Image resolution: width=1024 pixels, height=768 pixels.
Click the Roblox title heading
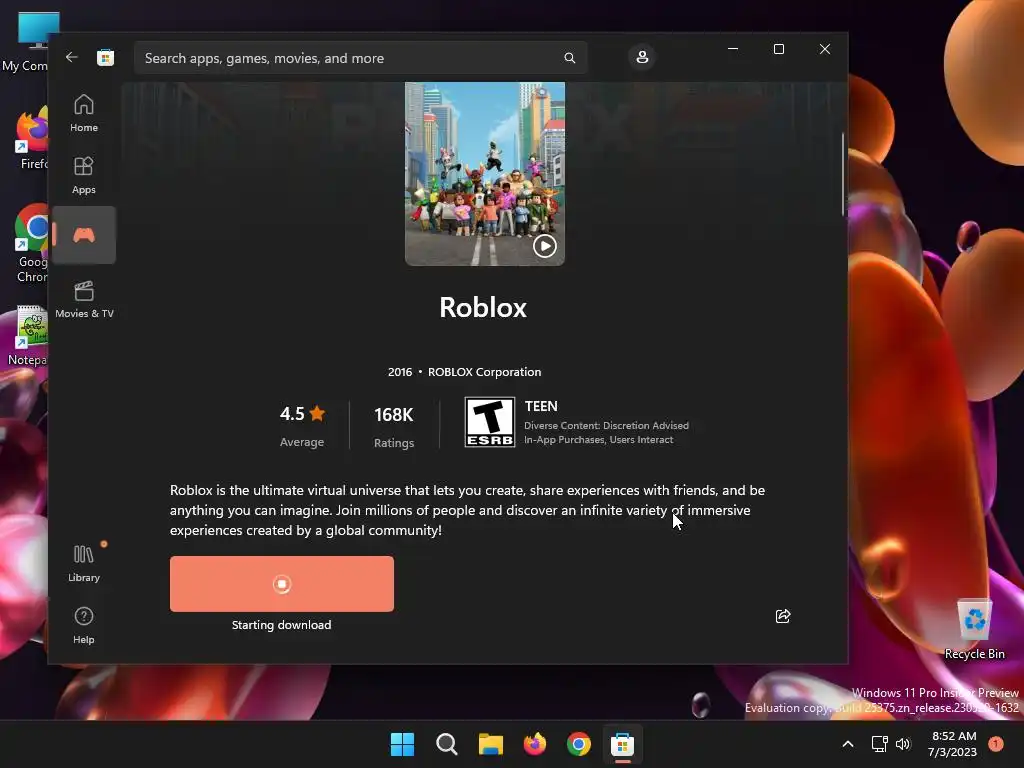coord(483,308)
